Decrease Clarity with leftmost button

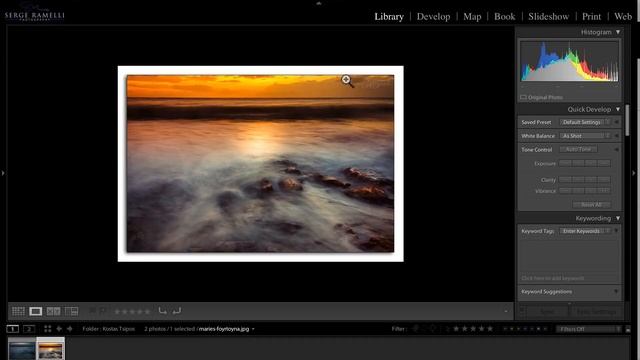[565, 180]
